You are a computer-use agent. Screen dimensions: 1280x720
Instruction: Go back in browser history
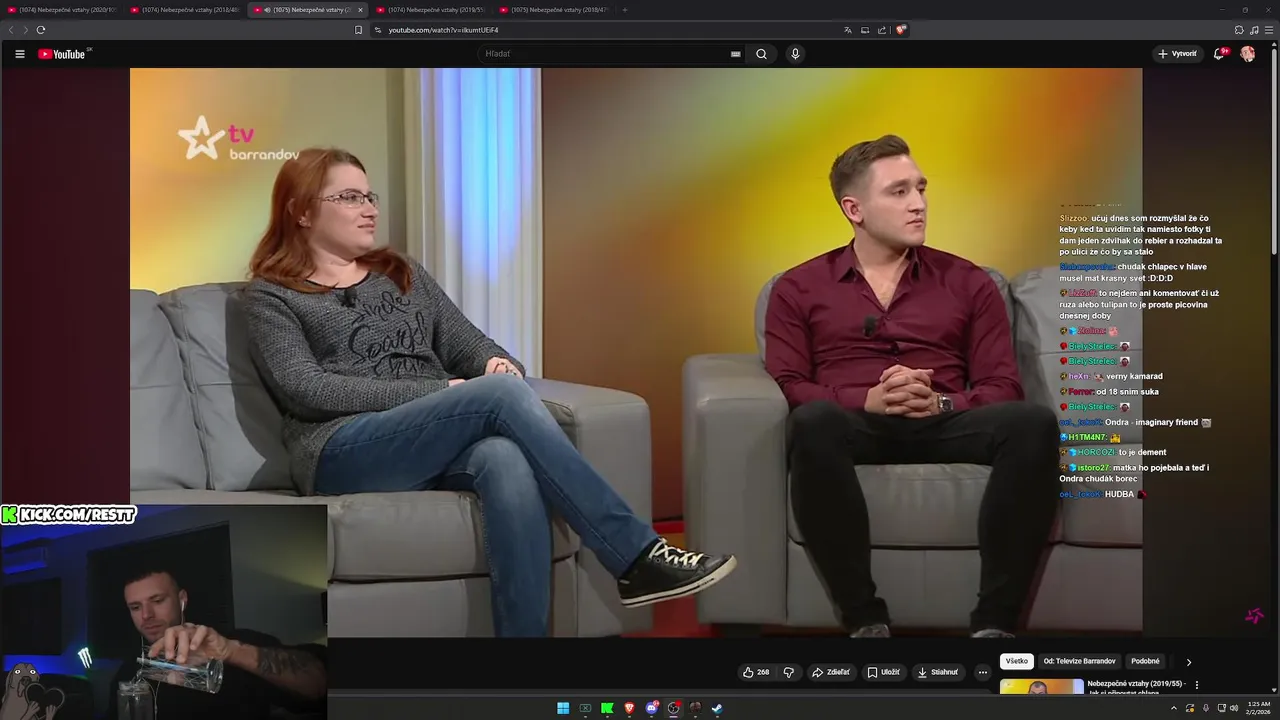tap(11, 30)
